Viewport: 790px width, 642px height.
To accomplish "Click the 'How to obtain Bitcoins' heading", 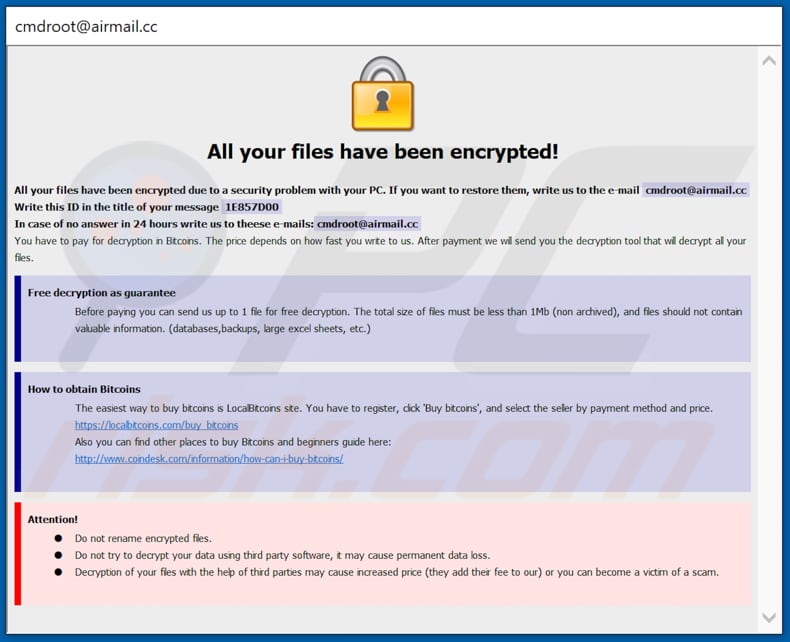I will point(84,389).
